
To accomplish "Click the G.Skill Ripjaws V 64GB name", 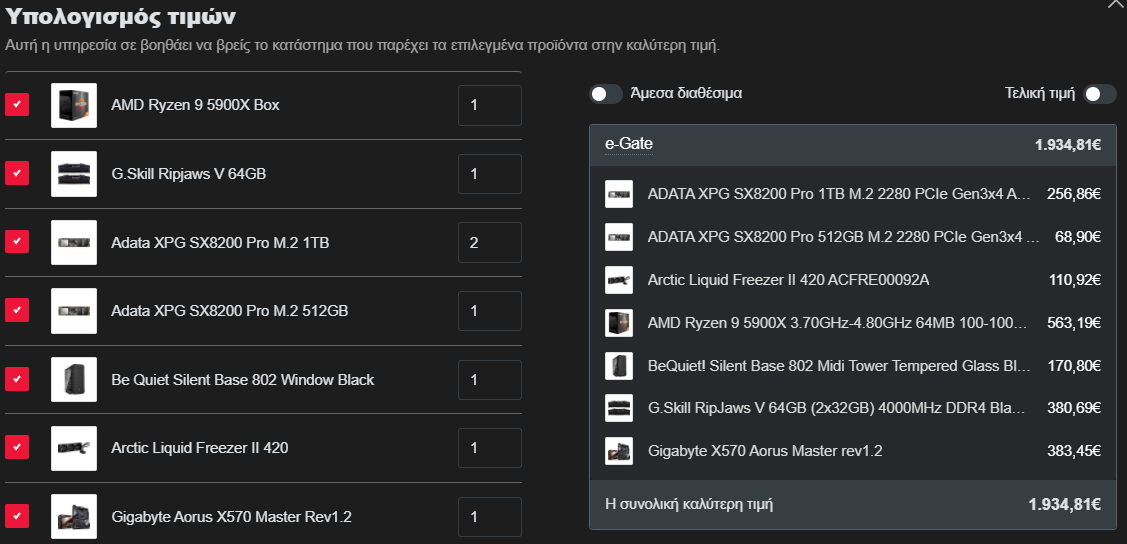I will [x=189, y=173].
